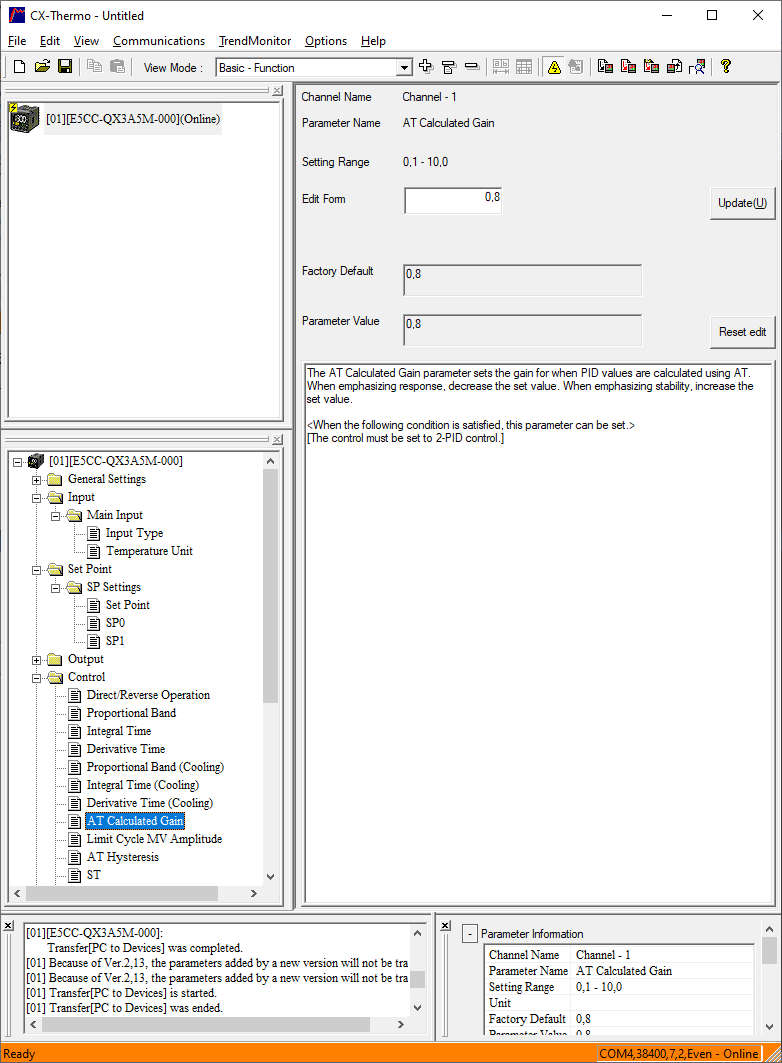Collapse the root [01]E5CC-QX3A5M-000 tree node
Image resolution: width=782 pixels, height=1063 pixels.
pyautogui.click(x=18, y=462)
